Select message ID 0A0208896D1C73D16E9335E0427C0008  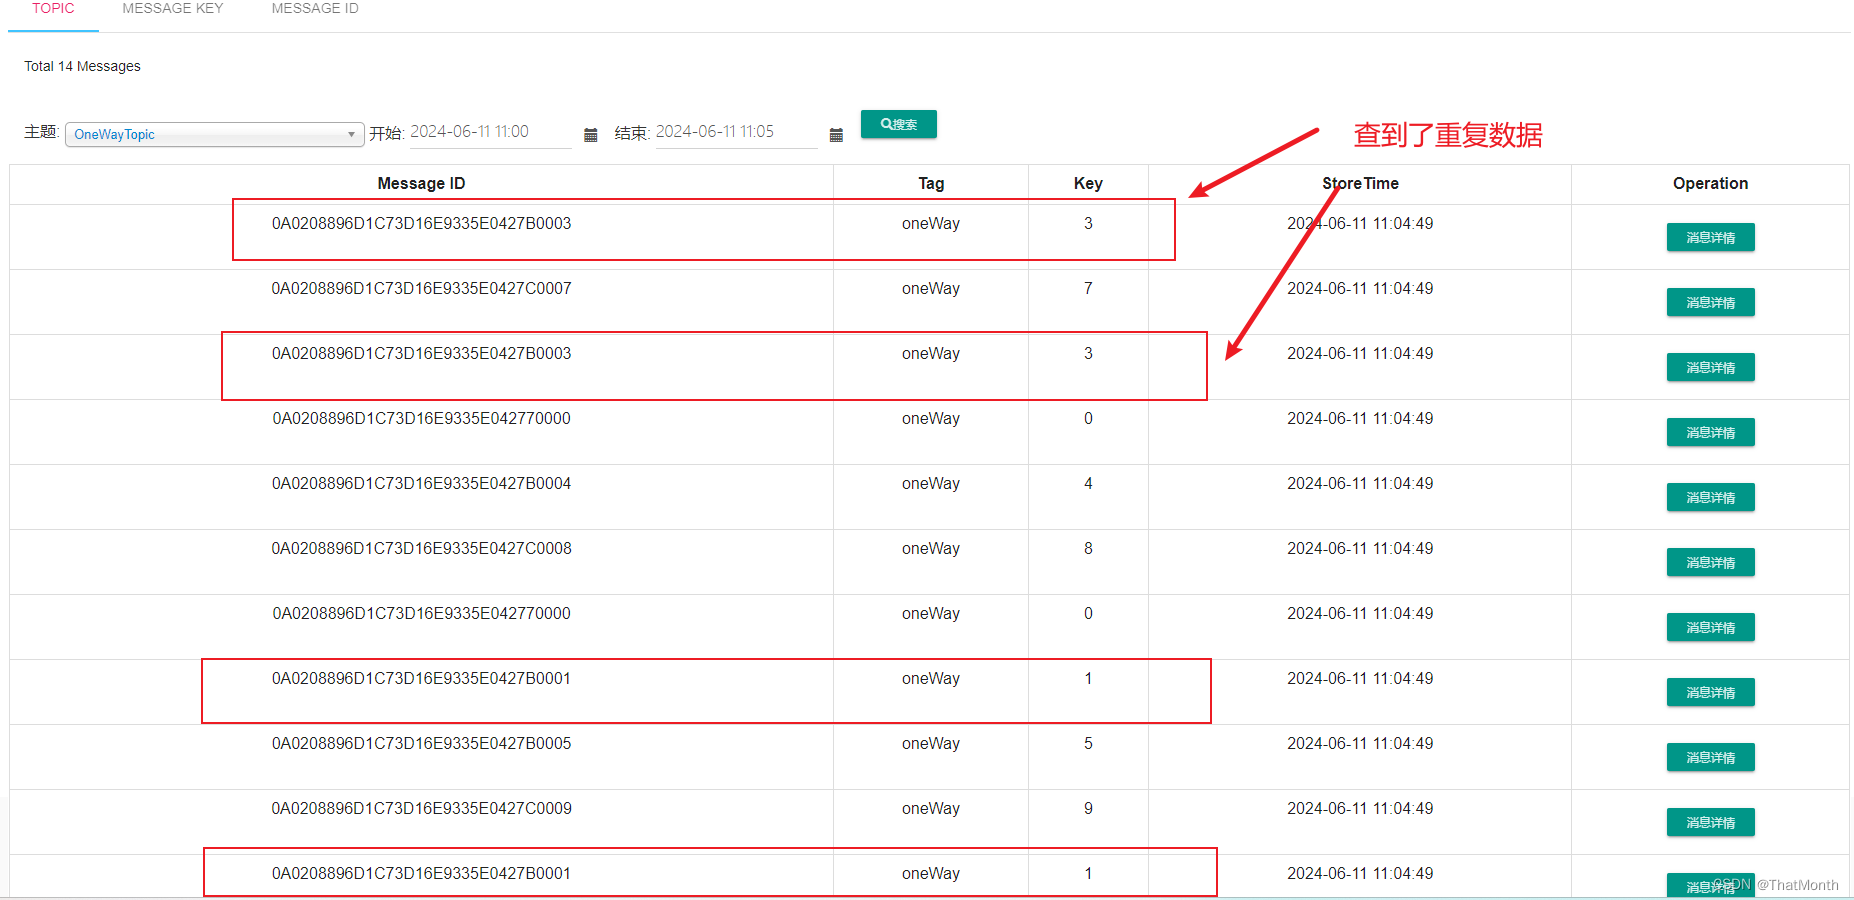421,549
